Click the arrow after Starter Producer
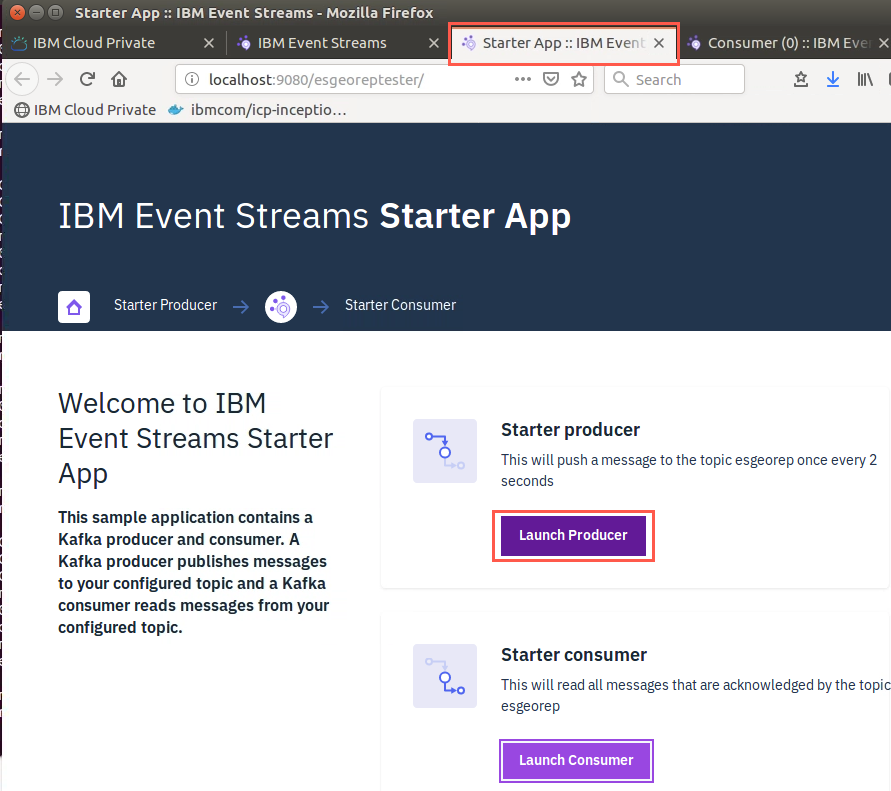 point(241,307)
